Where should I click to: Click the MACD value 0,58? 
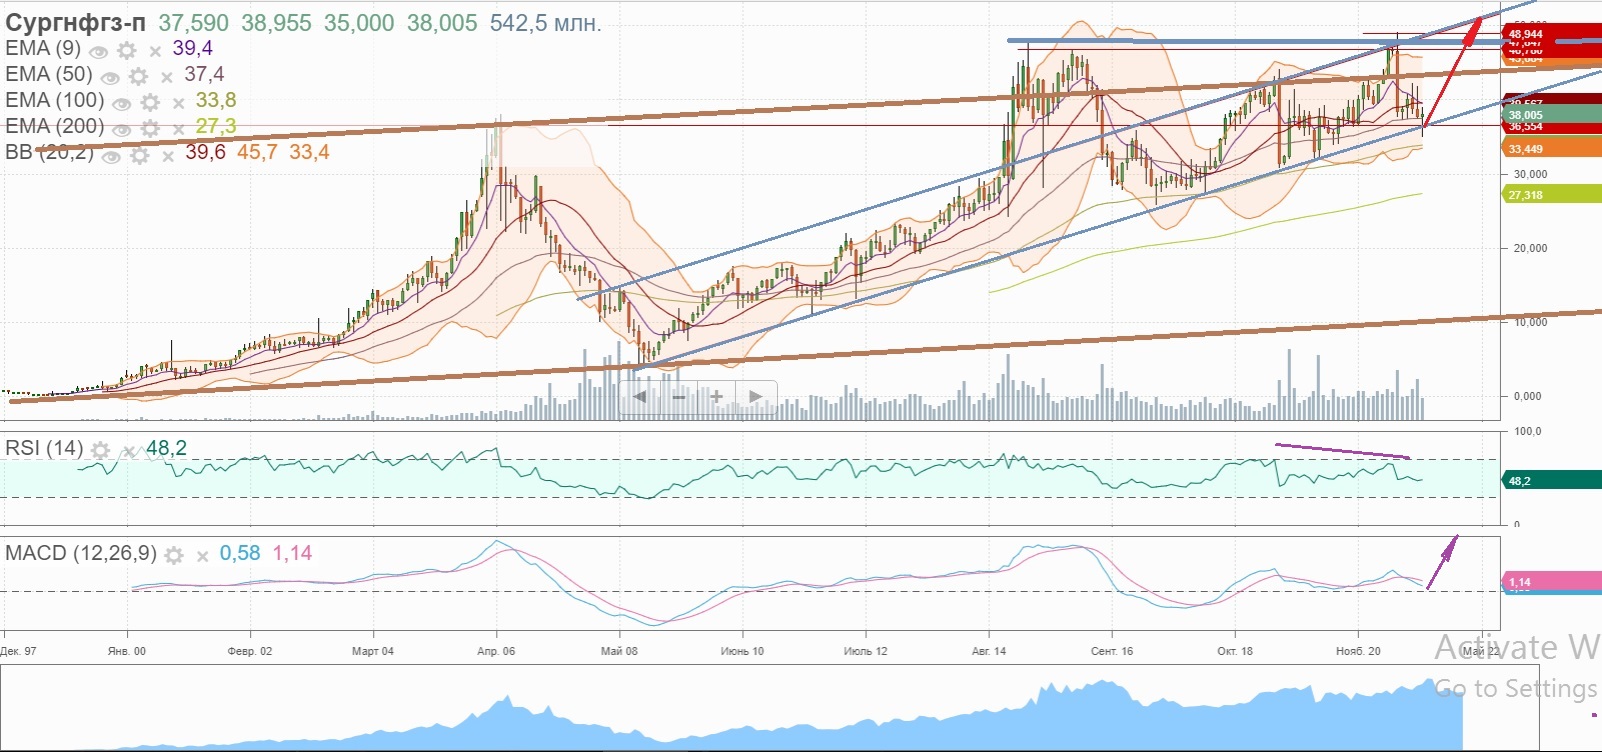(240, 553)
